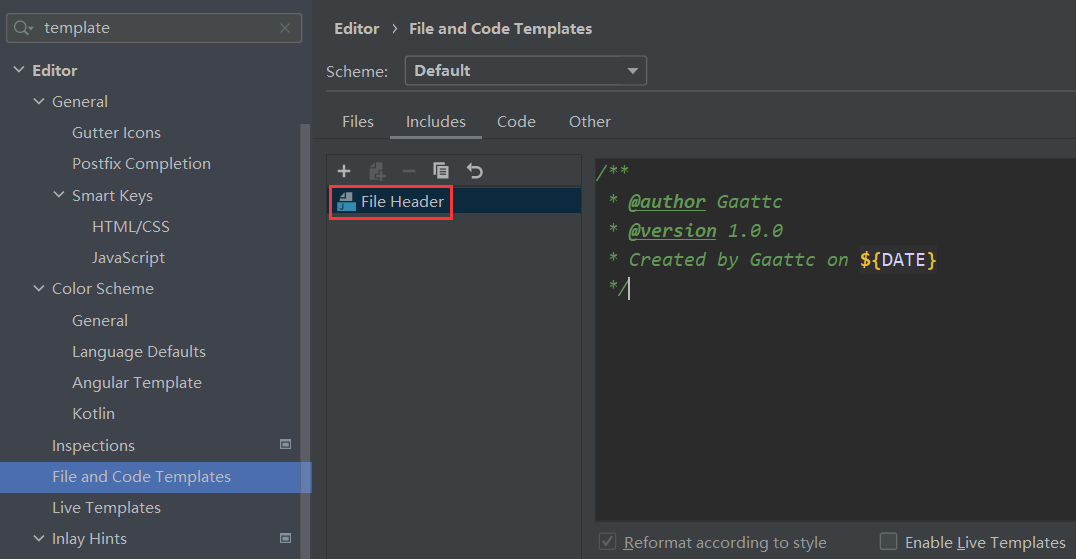Viewport: 1076px width, 559px height.
Task: Toggle Reformat according to style checkbox
Action: [x=607, y=541]
